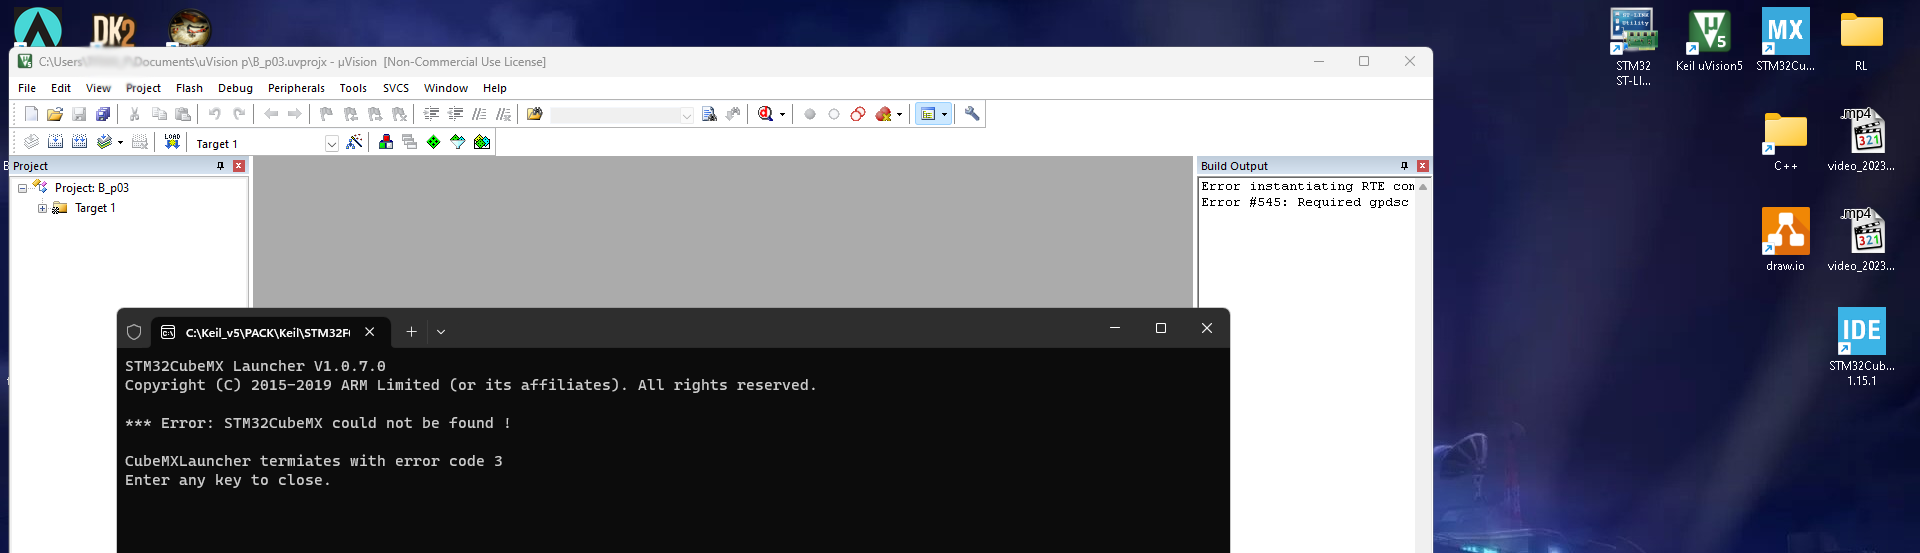Open STM32 ST-LINK Utility desktop shortcut
Viewport: 1920px width, 553px height.
coord(1633,47)
